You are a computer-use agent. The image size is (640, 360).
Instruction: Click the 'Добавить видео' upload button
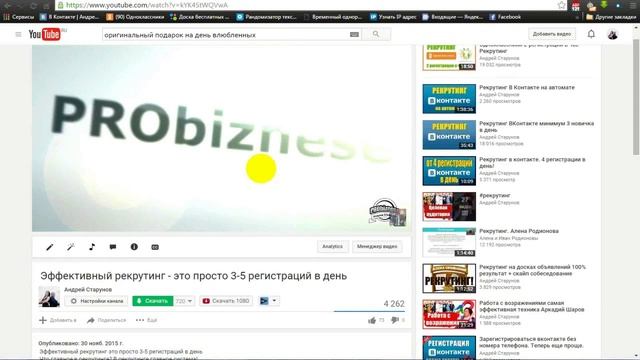click(552, 34)
